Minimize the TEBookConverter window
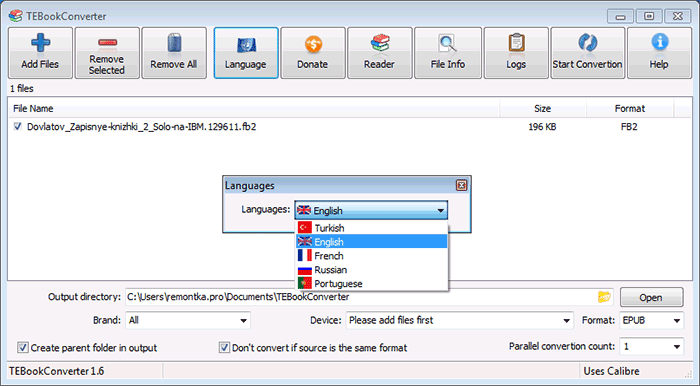 coord(620,17)
